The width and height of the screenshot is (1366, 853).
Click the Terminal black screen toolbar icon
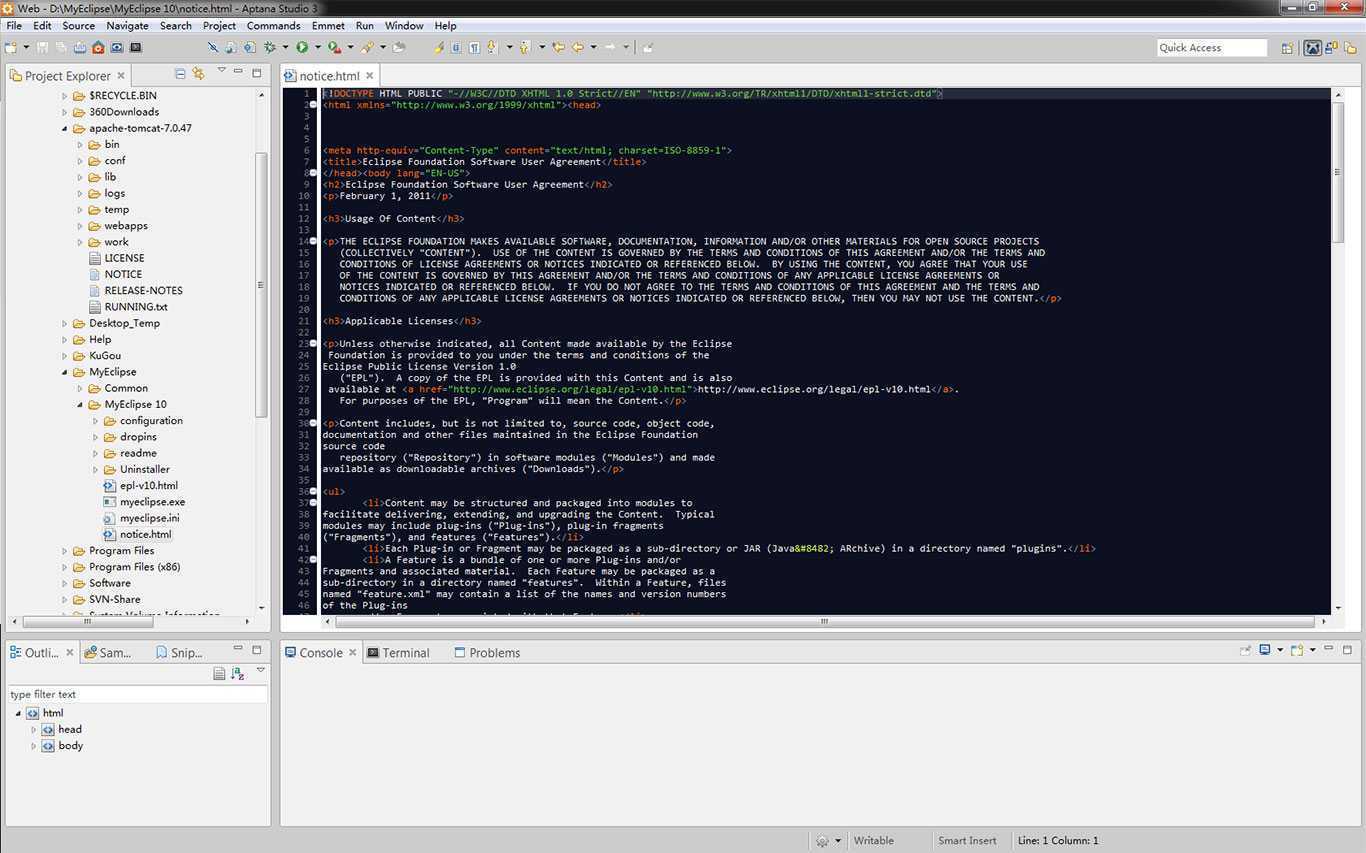click(x=136, y=47)
